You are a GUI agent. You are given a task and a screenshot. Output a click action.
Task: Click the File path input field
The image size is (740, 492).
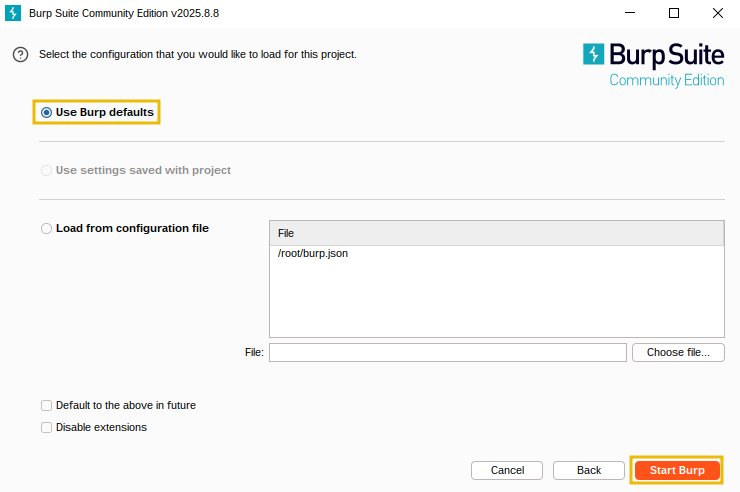pyautogui.click(x=447, y=352)
